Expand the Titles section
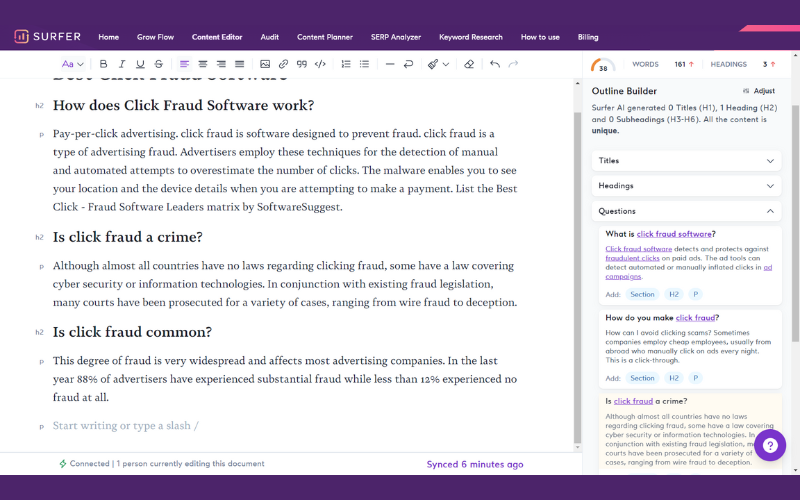Viewport: 800px width, 500px height. pyautogui.click(x=686, y=161)
